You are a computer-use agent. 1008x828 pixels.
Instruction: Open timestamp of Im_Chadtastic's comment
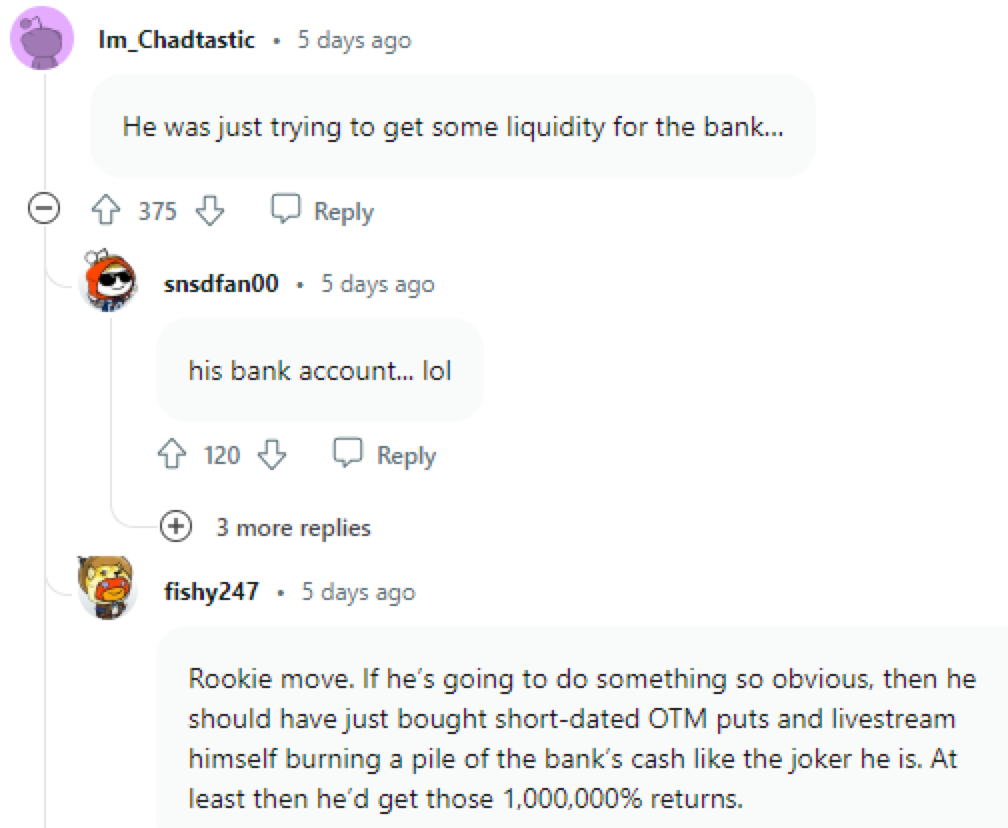pos(354,40)
